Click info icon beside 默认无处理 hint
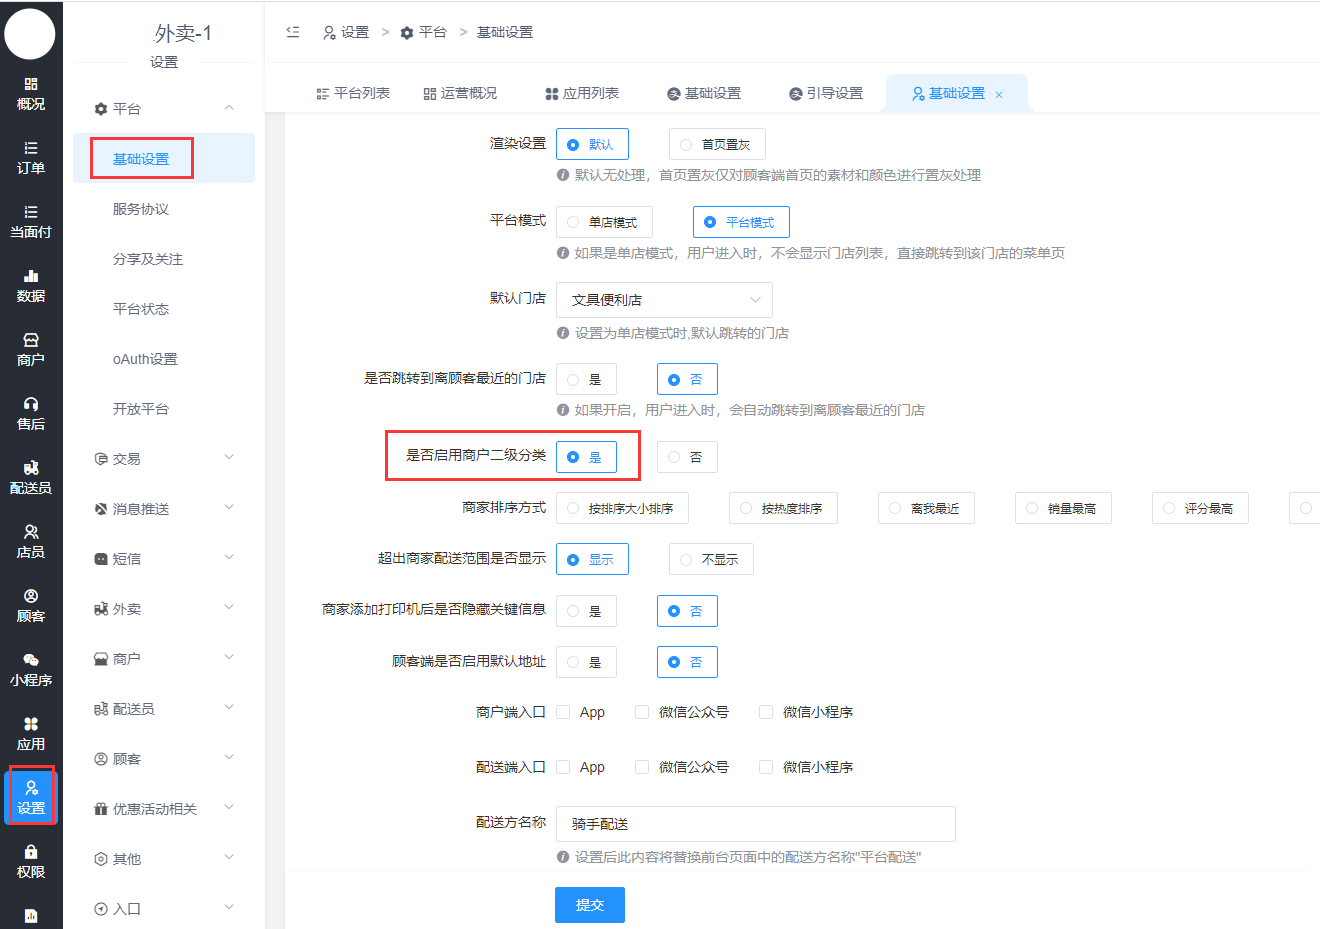This screenshot has width=1320, height=929. click(x=563, y=175)
